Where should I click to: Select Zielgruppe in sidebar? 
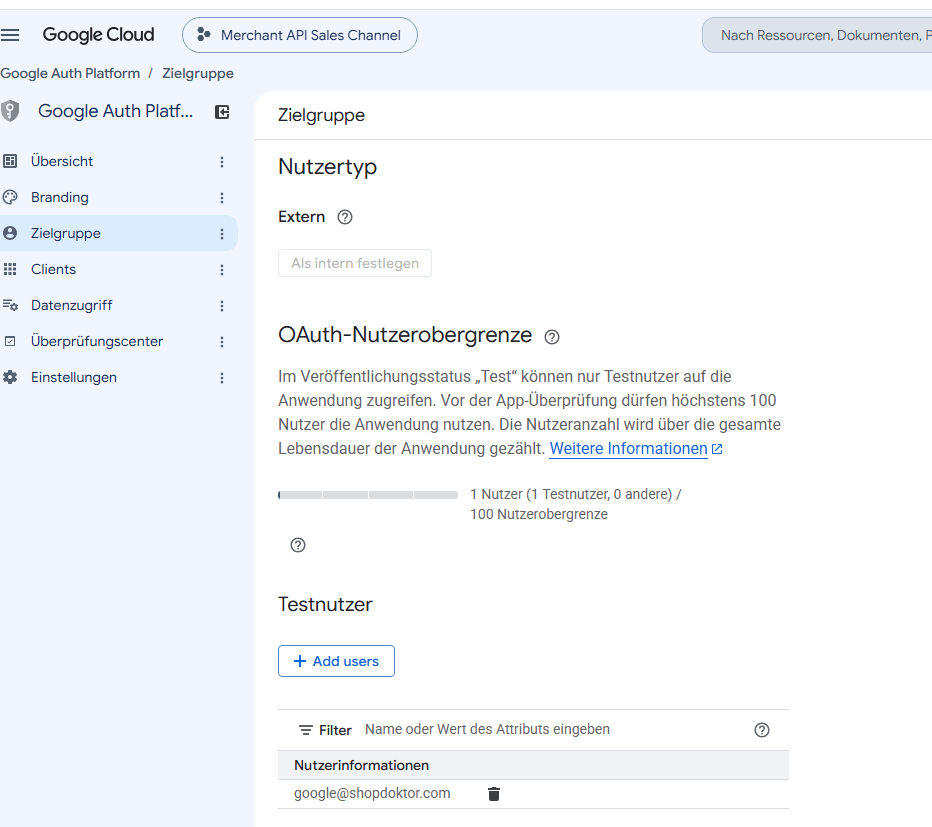point(119,233)
